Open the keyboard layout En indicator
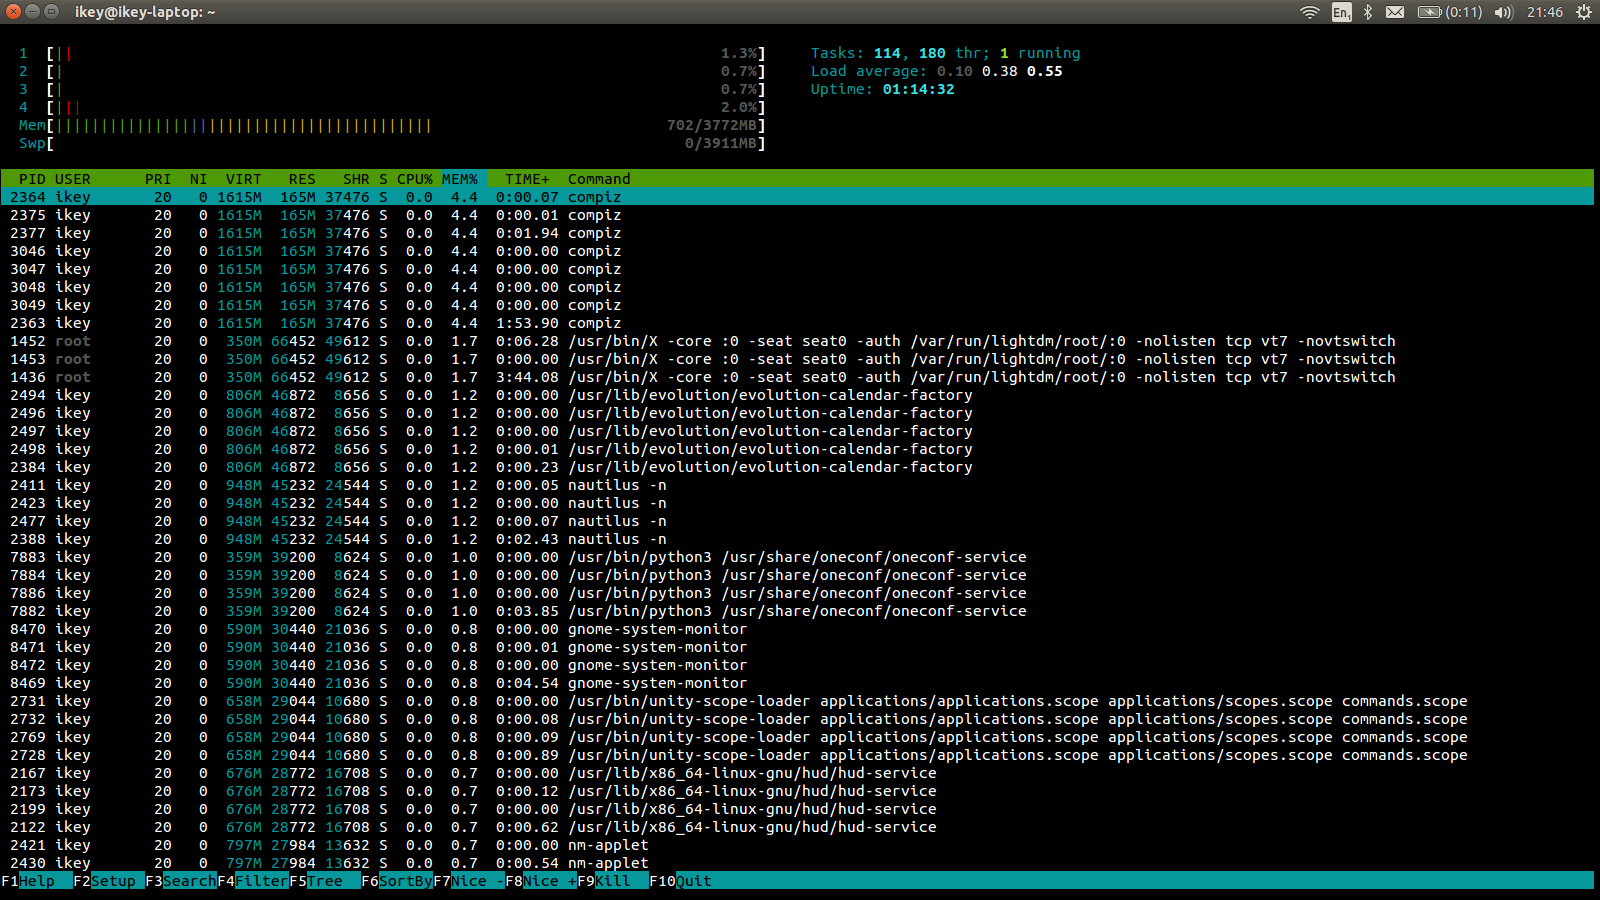The image size is (1600, 900). (x=1341, y=12)
